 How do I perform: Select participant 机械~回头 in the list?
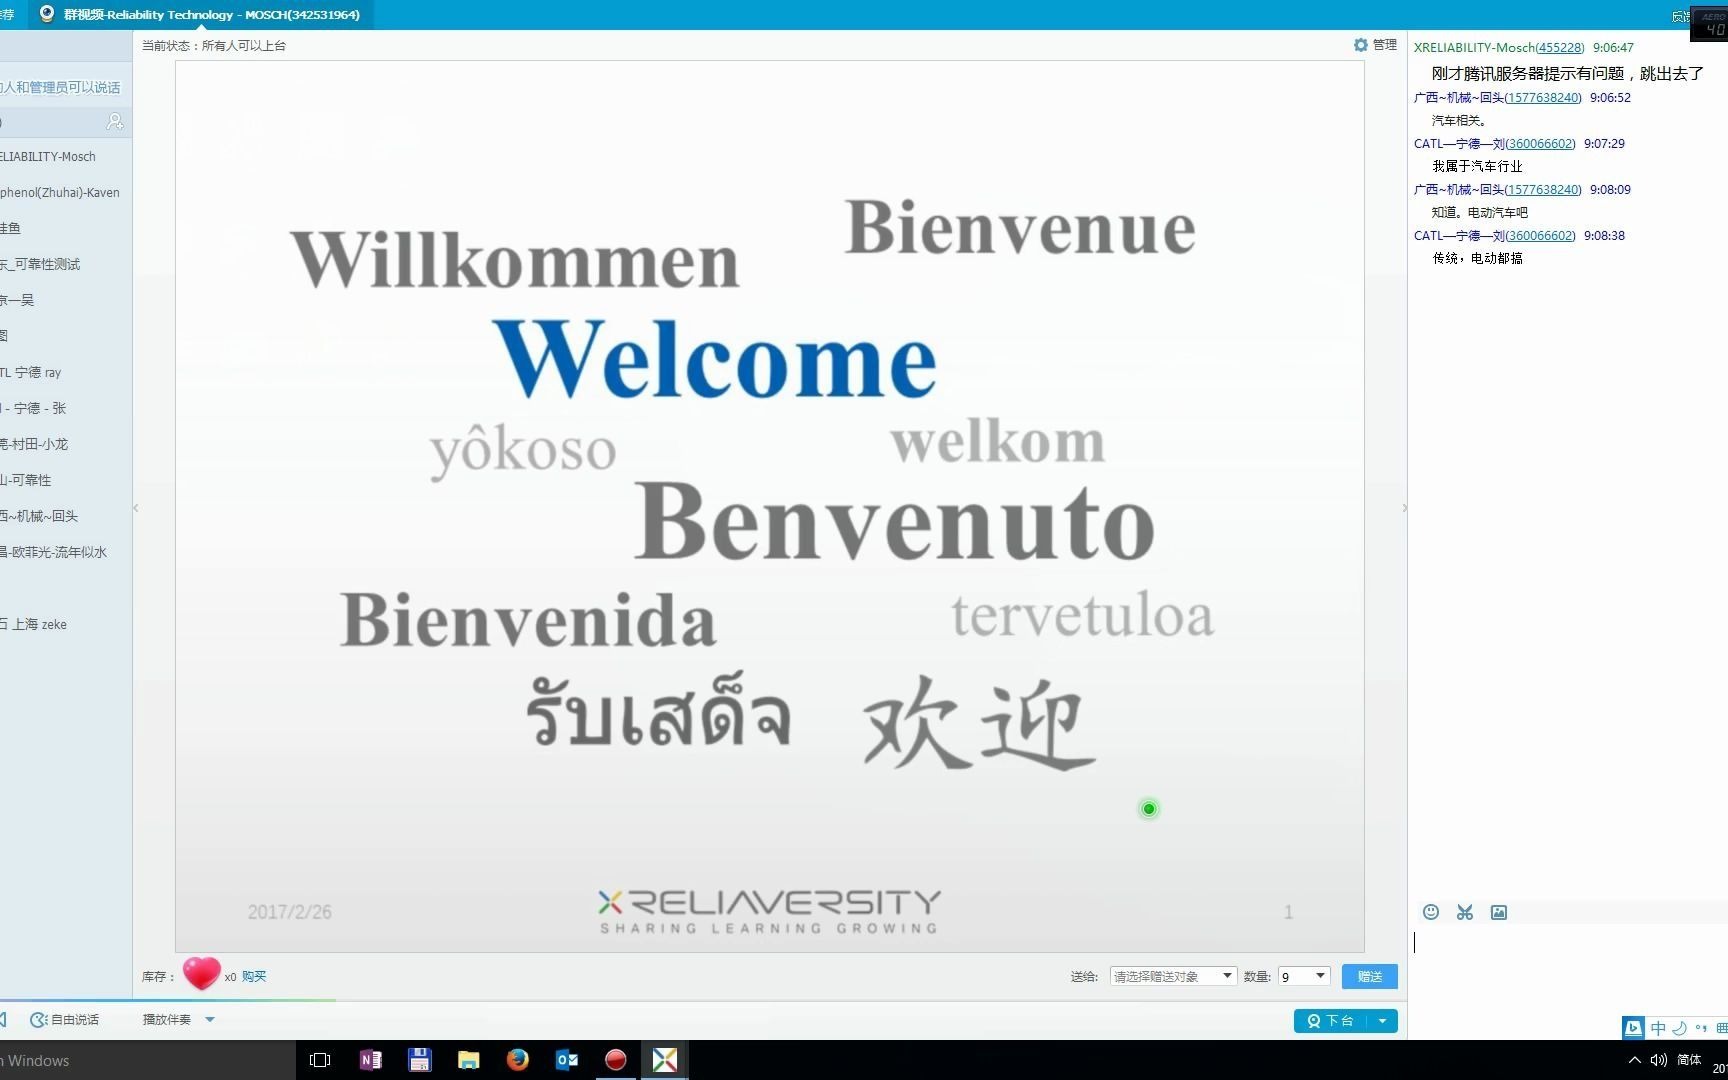point(66,516)
